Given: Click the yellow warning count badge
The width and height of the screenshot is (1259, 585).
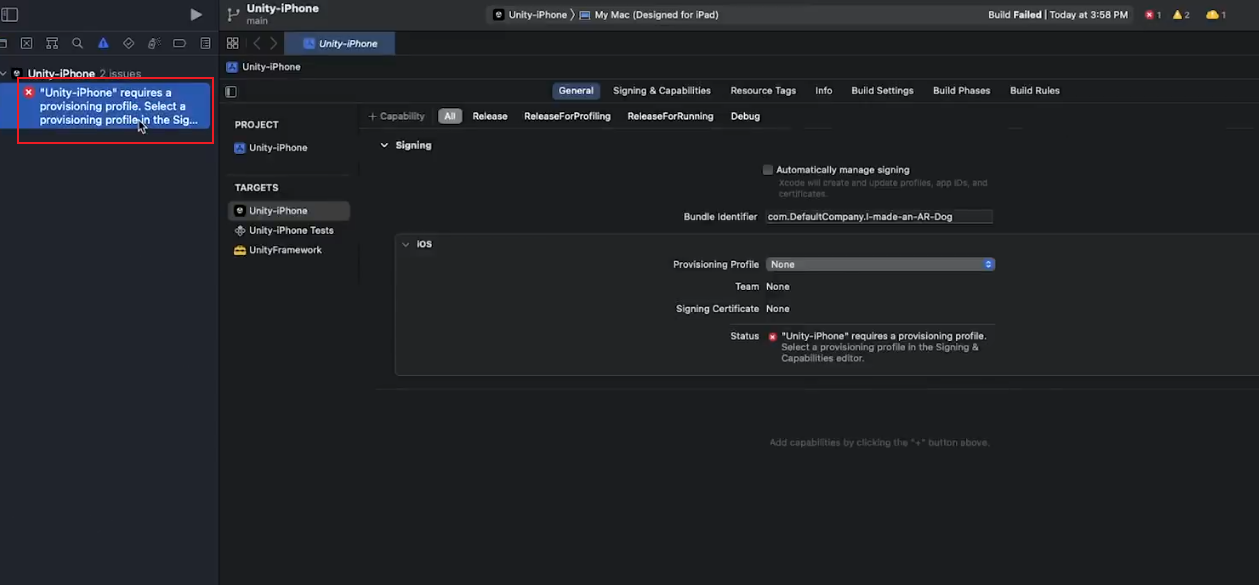Looking at the screenshot, I should click(1181, 15).
